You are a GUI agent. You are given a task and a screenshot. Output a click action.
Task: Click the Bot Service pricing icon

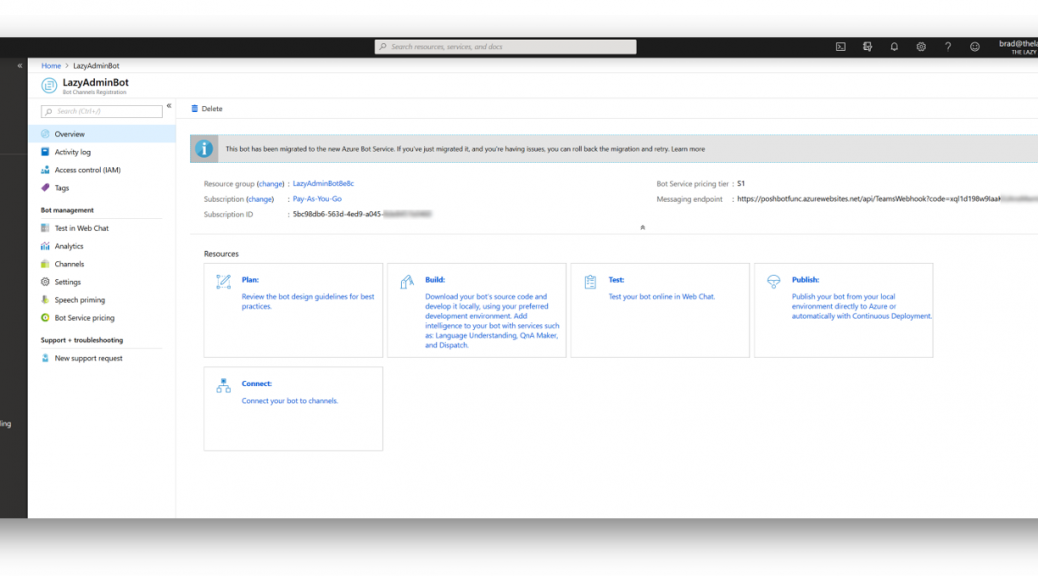[x=45, y=317]
